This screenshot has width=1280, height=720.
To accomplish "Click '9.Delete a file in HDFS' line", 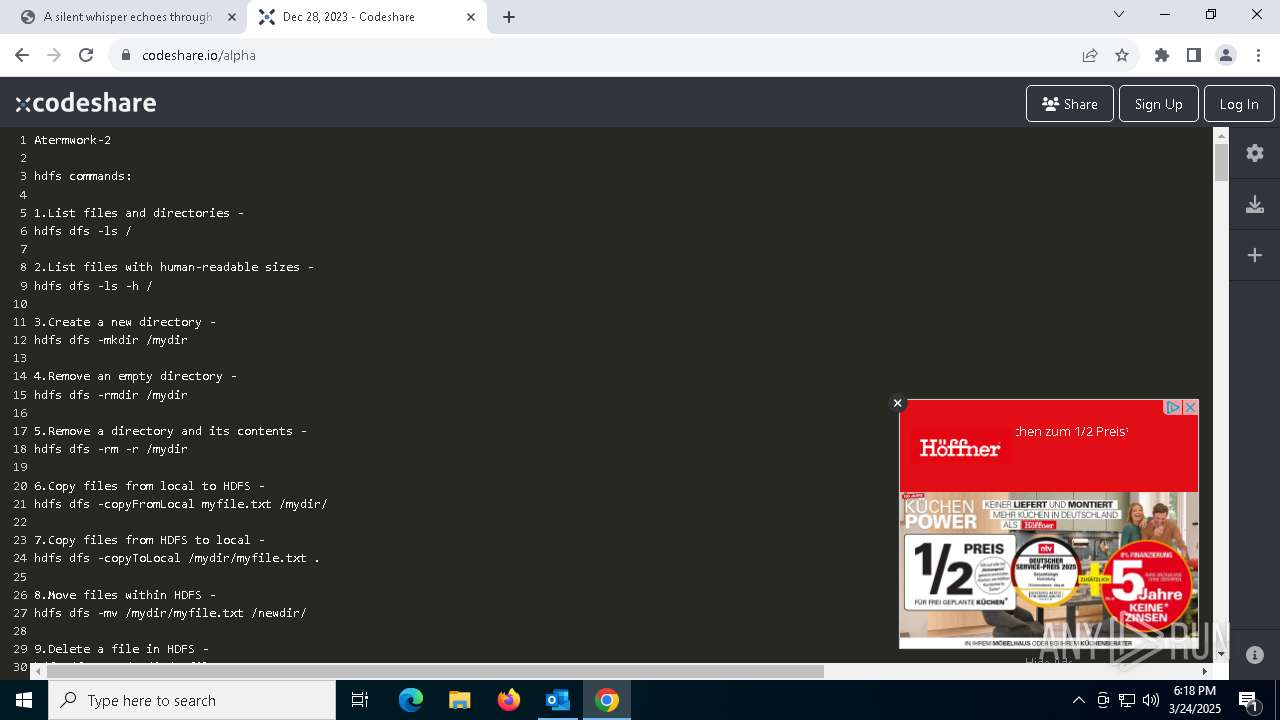I will [x=121, y=649].
